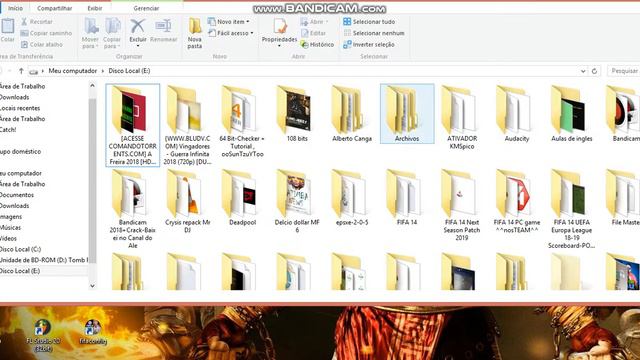Select the FIFA 14 folder

click(407, 197)
